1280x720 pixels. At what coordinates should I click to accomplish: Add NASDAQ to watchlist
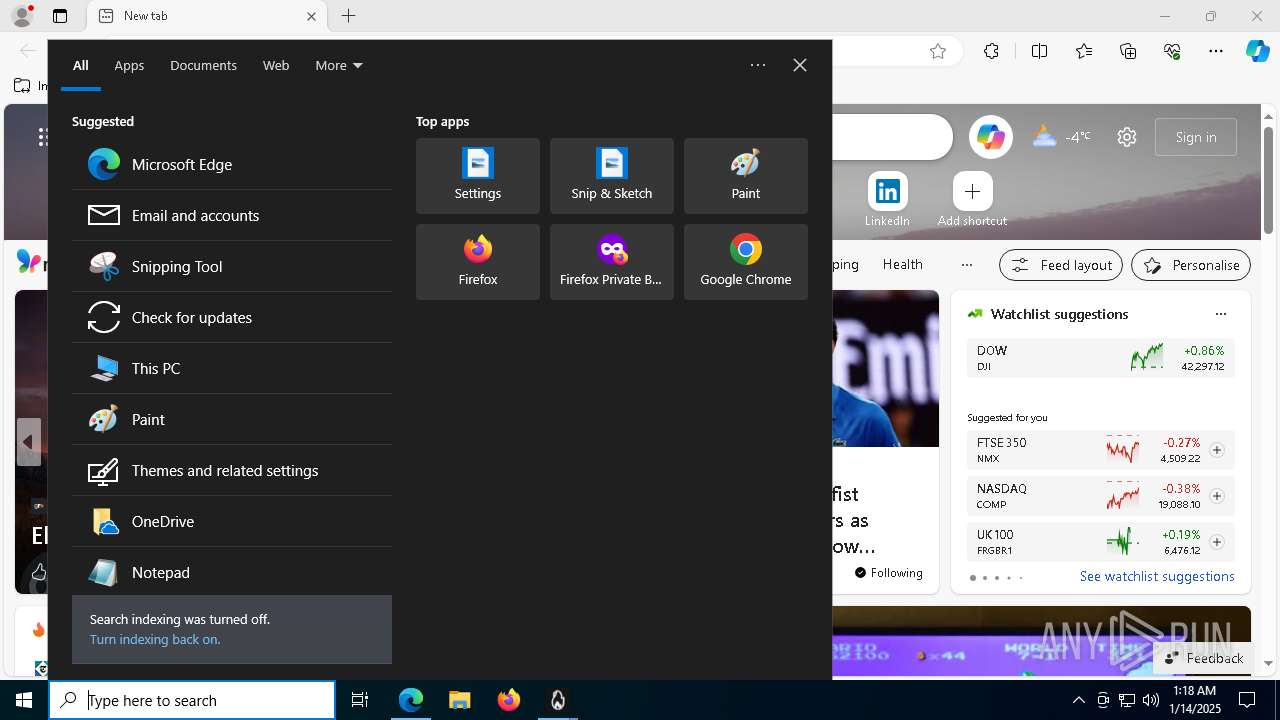[x=1217, y=496]
